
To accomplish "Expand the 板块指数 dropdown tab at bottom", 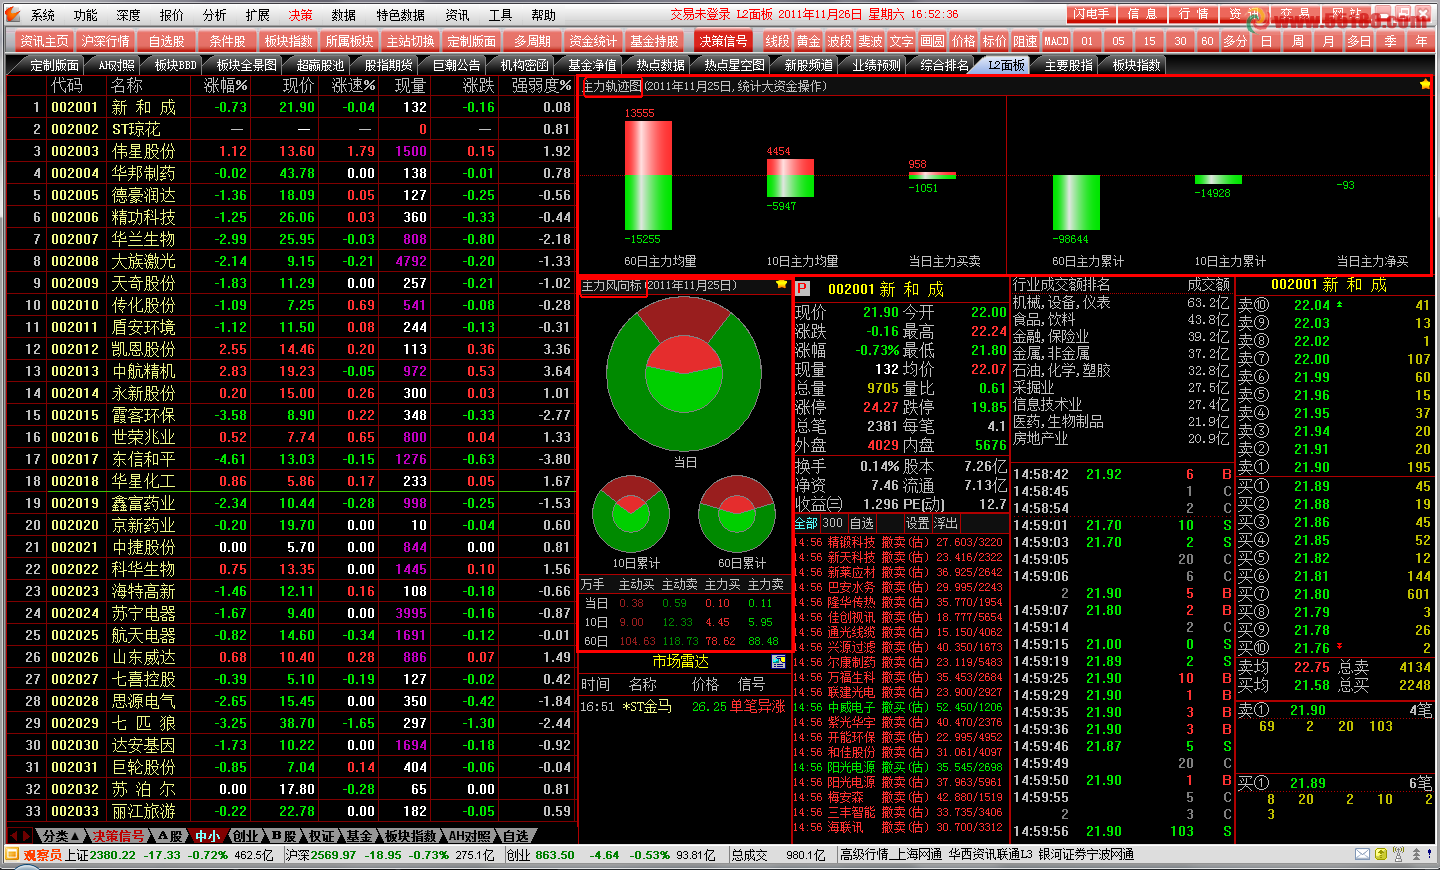I will (x=411, y=836).
